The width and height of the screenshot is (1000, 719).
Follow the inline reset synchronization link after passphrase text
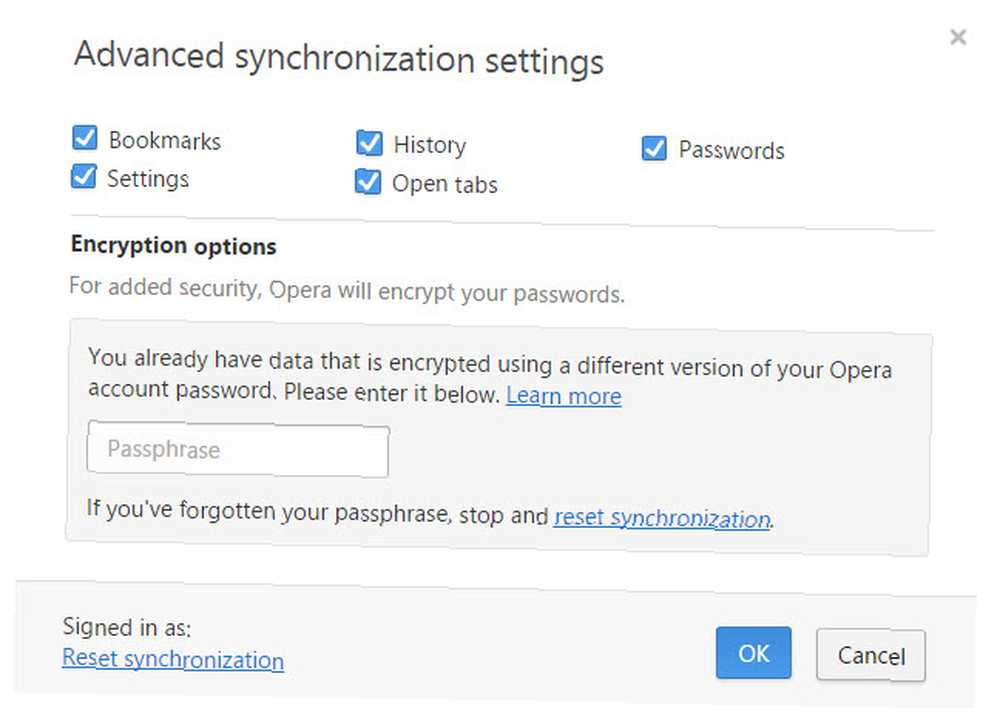pyautogui.click(x=663, y=518)
